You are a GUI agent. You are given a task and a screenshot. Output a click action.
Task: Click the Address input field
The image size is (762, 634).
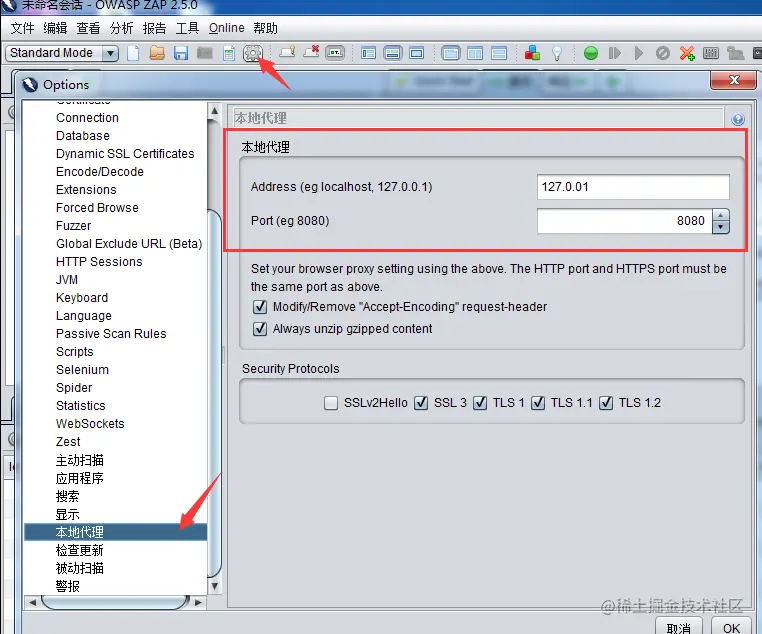click(x=633, y=187)
